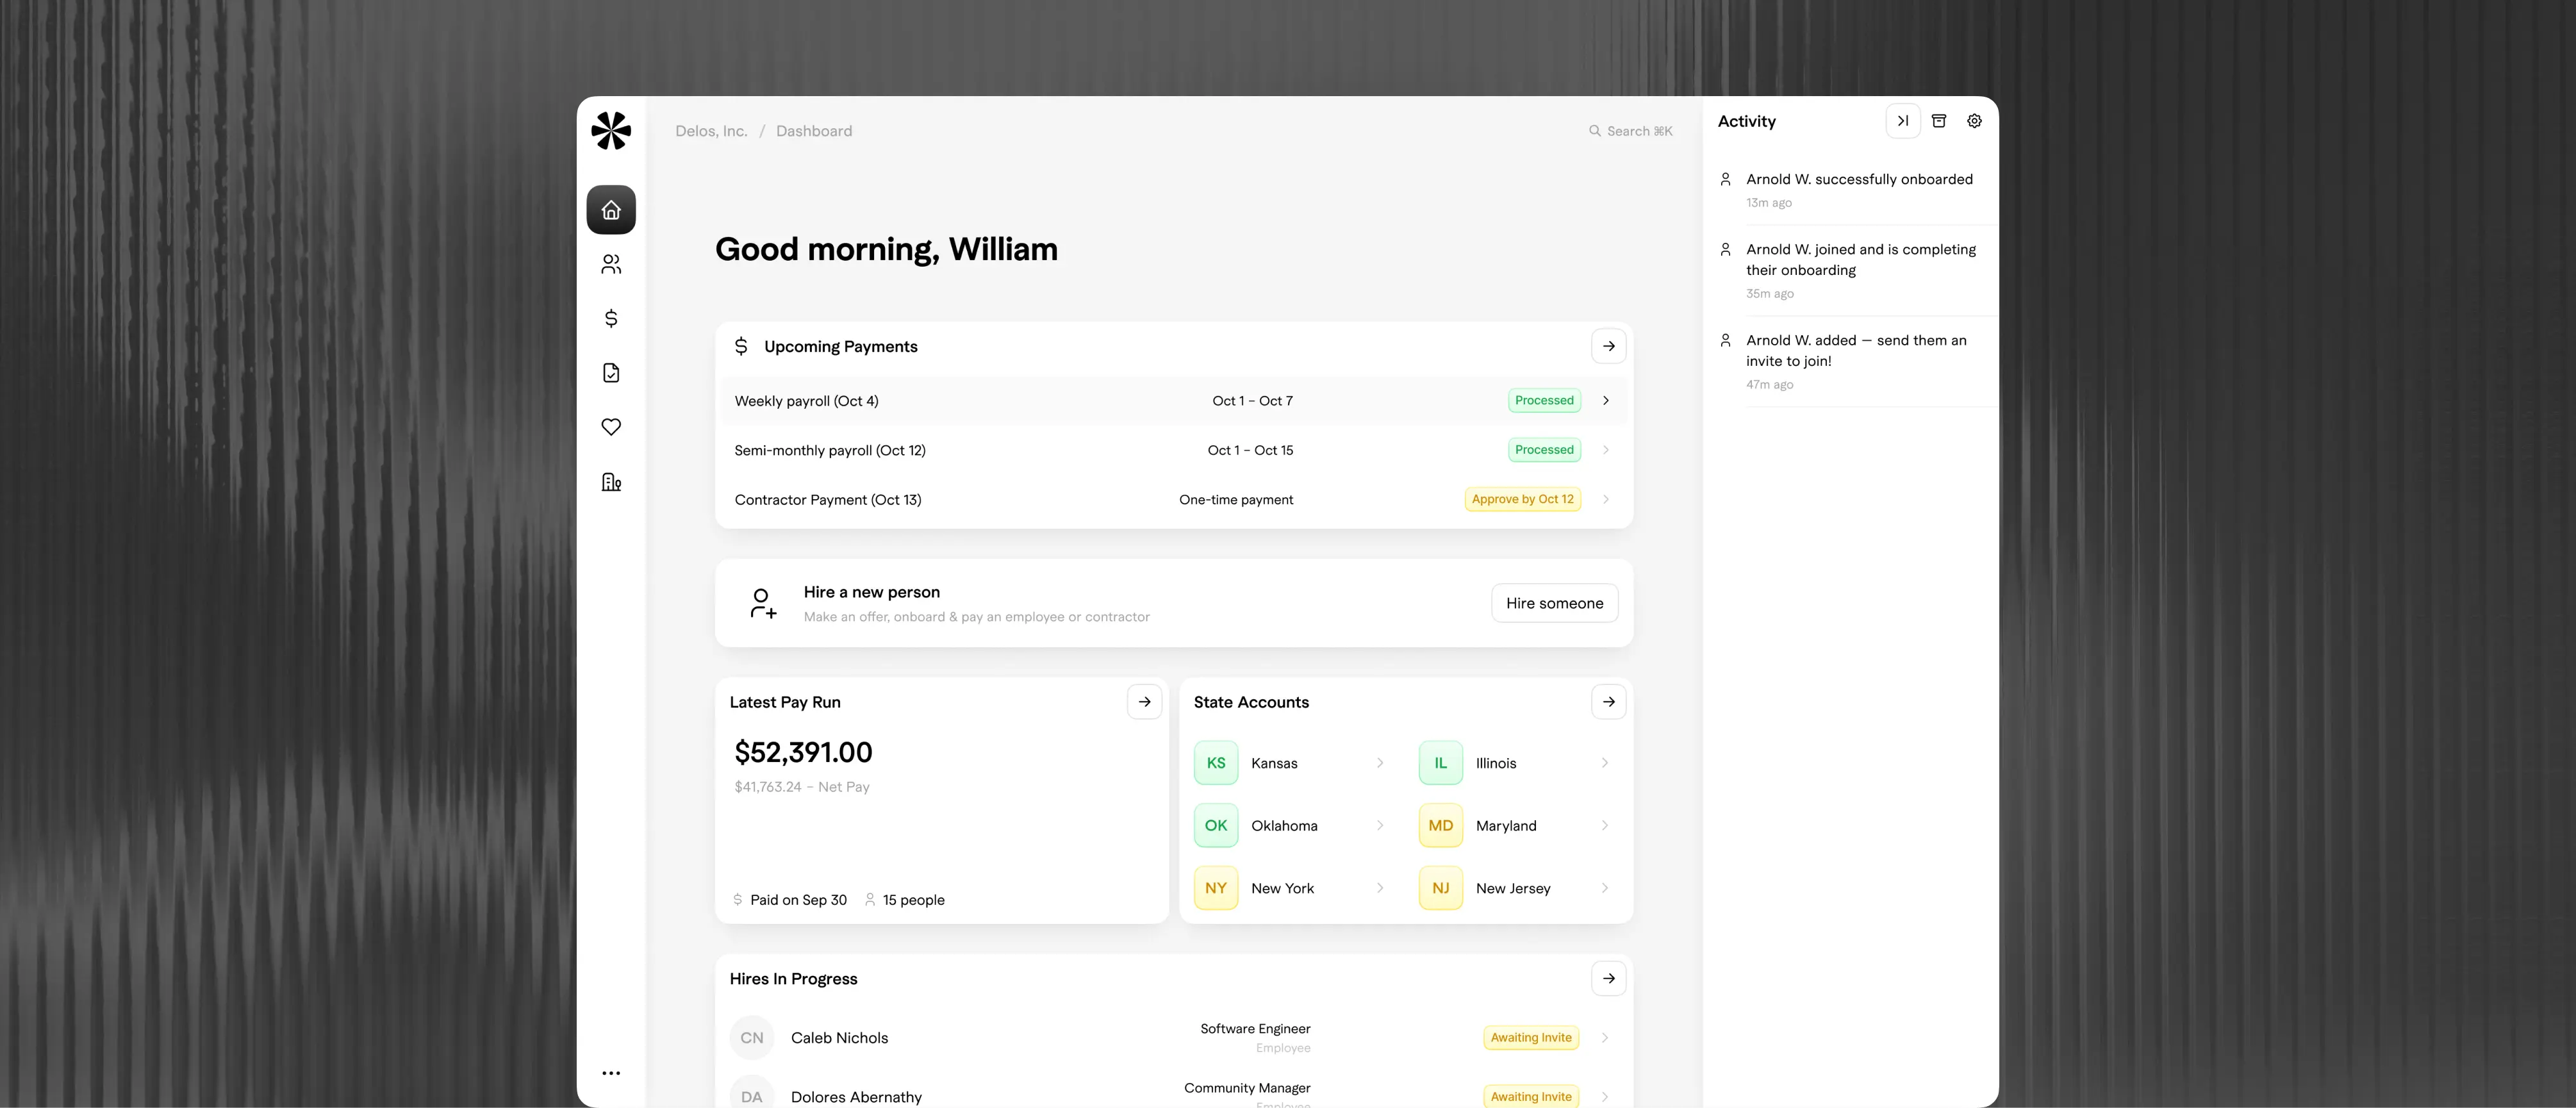Go to Dashboard via the breadcrumb
The height and width of the screenshot is (1108, 2576).
point(813,131)
